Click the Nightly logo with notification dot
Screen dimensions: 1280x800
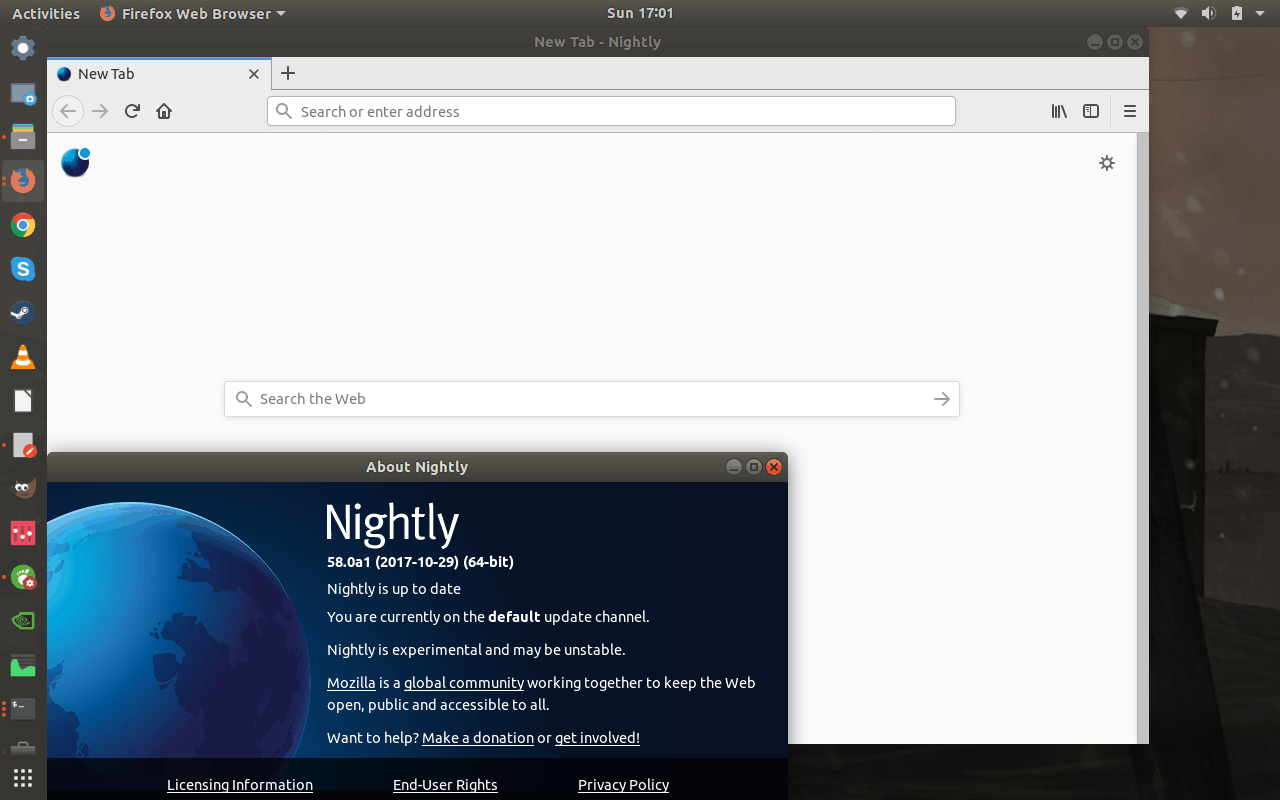tap(76, 162)
